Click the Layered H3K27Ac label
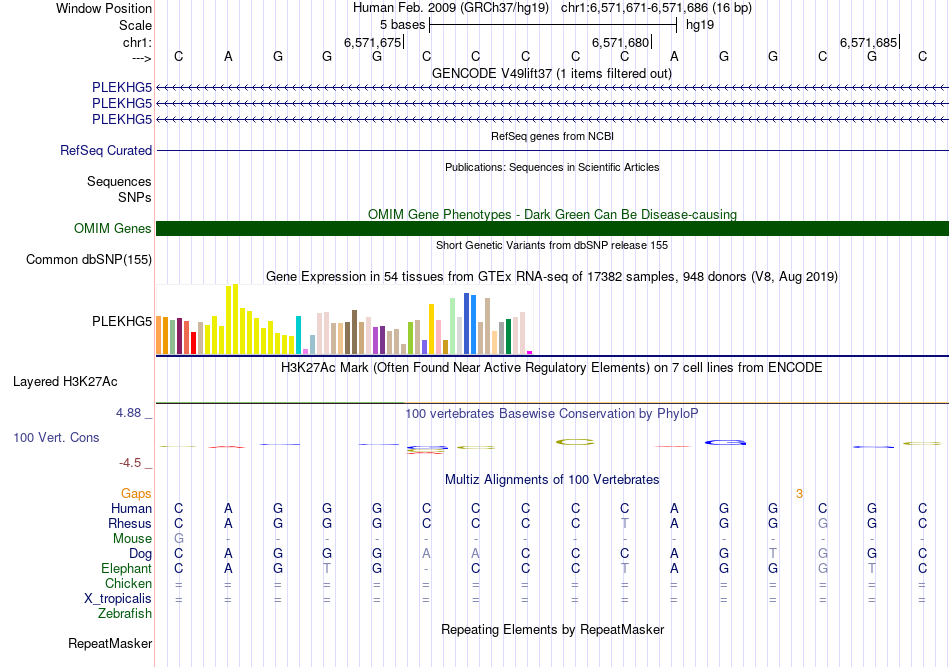950x667 pixels. pos(65,382)
